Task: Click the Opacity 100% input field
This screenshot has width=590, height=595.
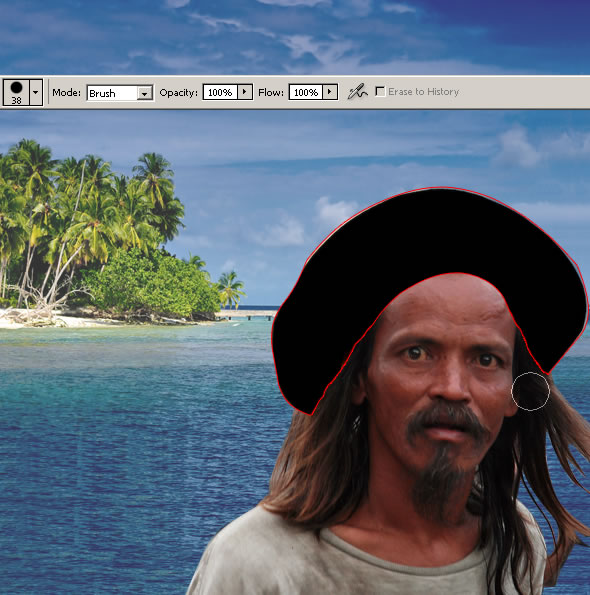Action: coord(220,92)
